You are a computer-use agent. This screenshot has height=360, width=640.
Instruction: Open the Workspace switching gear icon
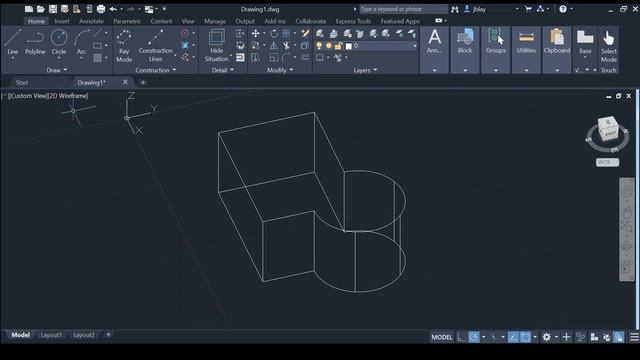click(547, 337)
